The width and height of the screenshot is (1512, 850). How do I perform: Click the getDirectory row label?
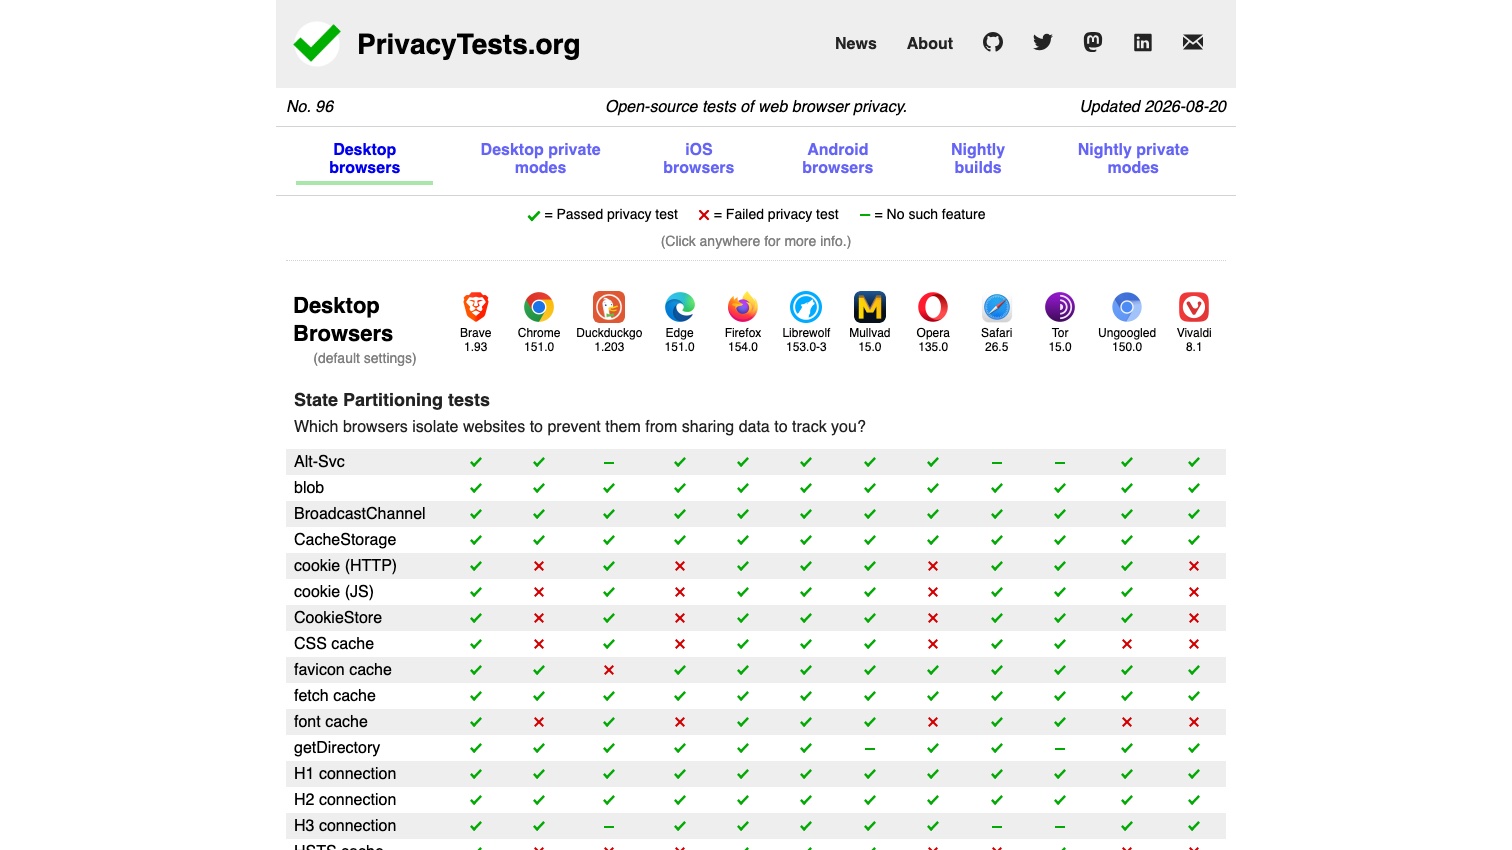(337, 747)
